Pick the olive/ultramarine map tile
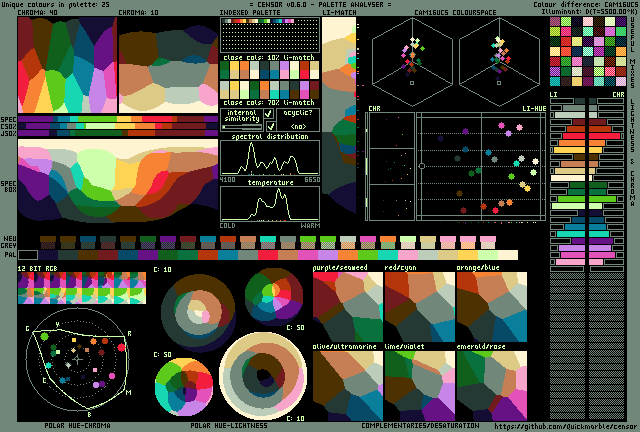The image size is (640, 432). click(347, 386)
